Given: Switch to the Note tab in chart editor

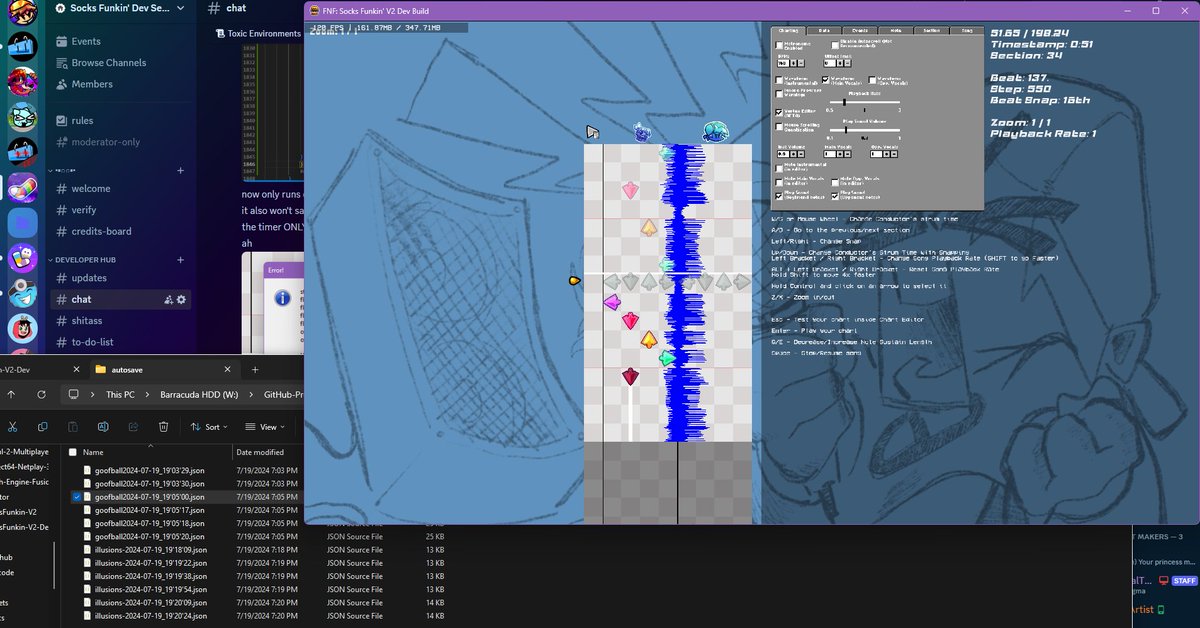Looking at the screenshot, I should (x=895, y=31).
